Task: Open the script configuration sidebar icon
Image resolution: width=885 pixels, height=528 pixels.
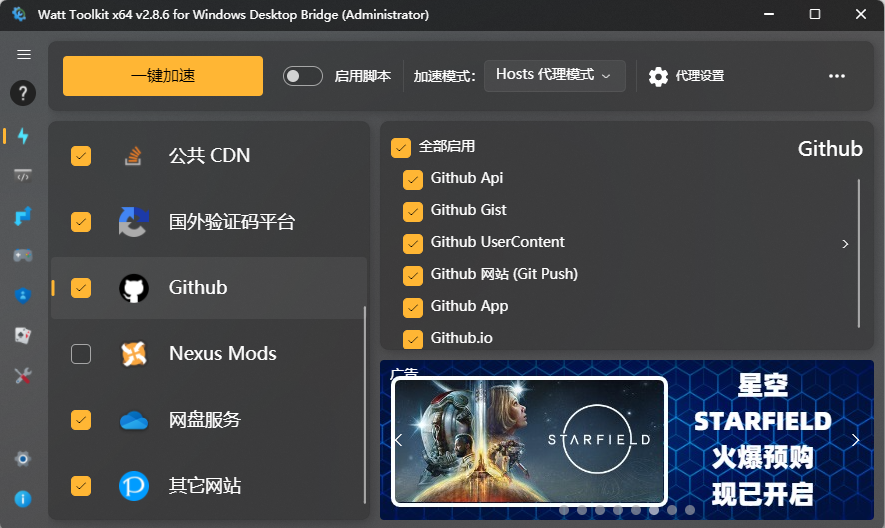Action: (x=23, y=176)
